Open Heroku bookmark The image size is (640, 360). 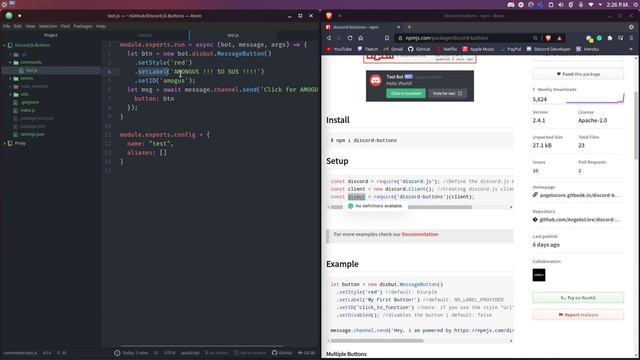[x=587, y=49]
